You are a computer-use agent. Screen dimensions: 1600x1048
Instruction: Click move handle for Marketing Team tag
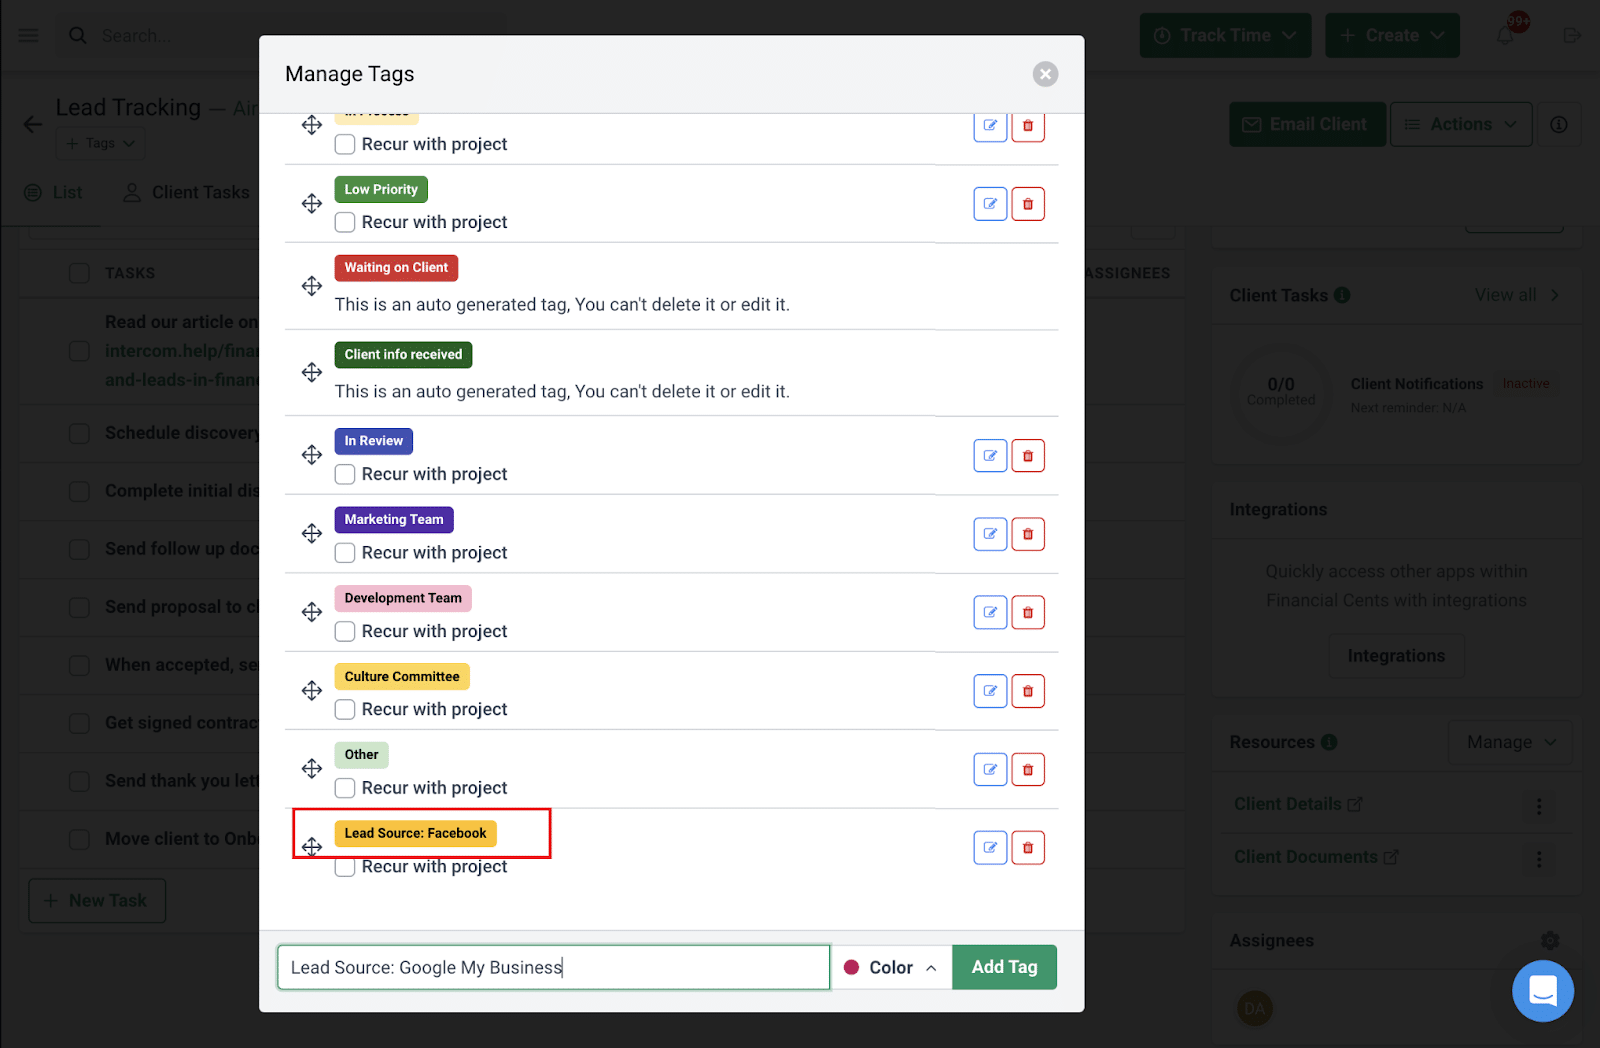pos(312,534)
